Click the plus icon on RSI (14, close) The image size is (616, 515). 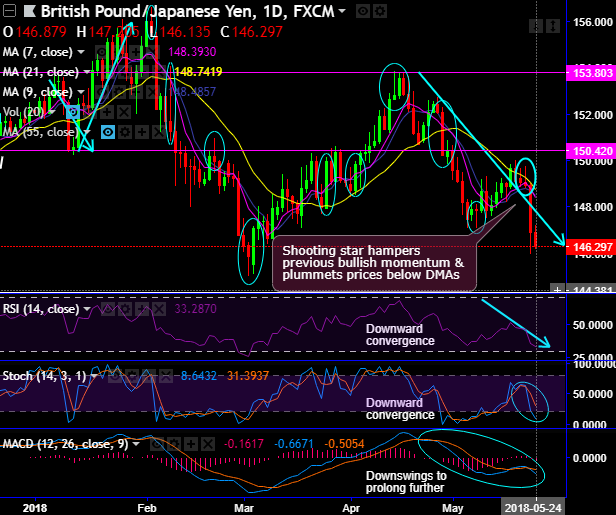point(141,309)
